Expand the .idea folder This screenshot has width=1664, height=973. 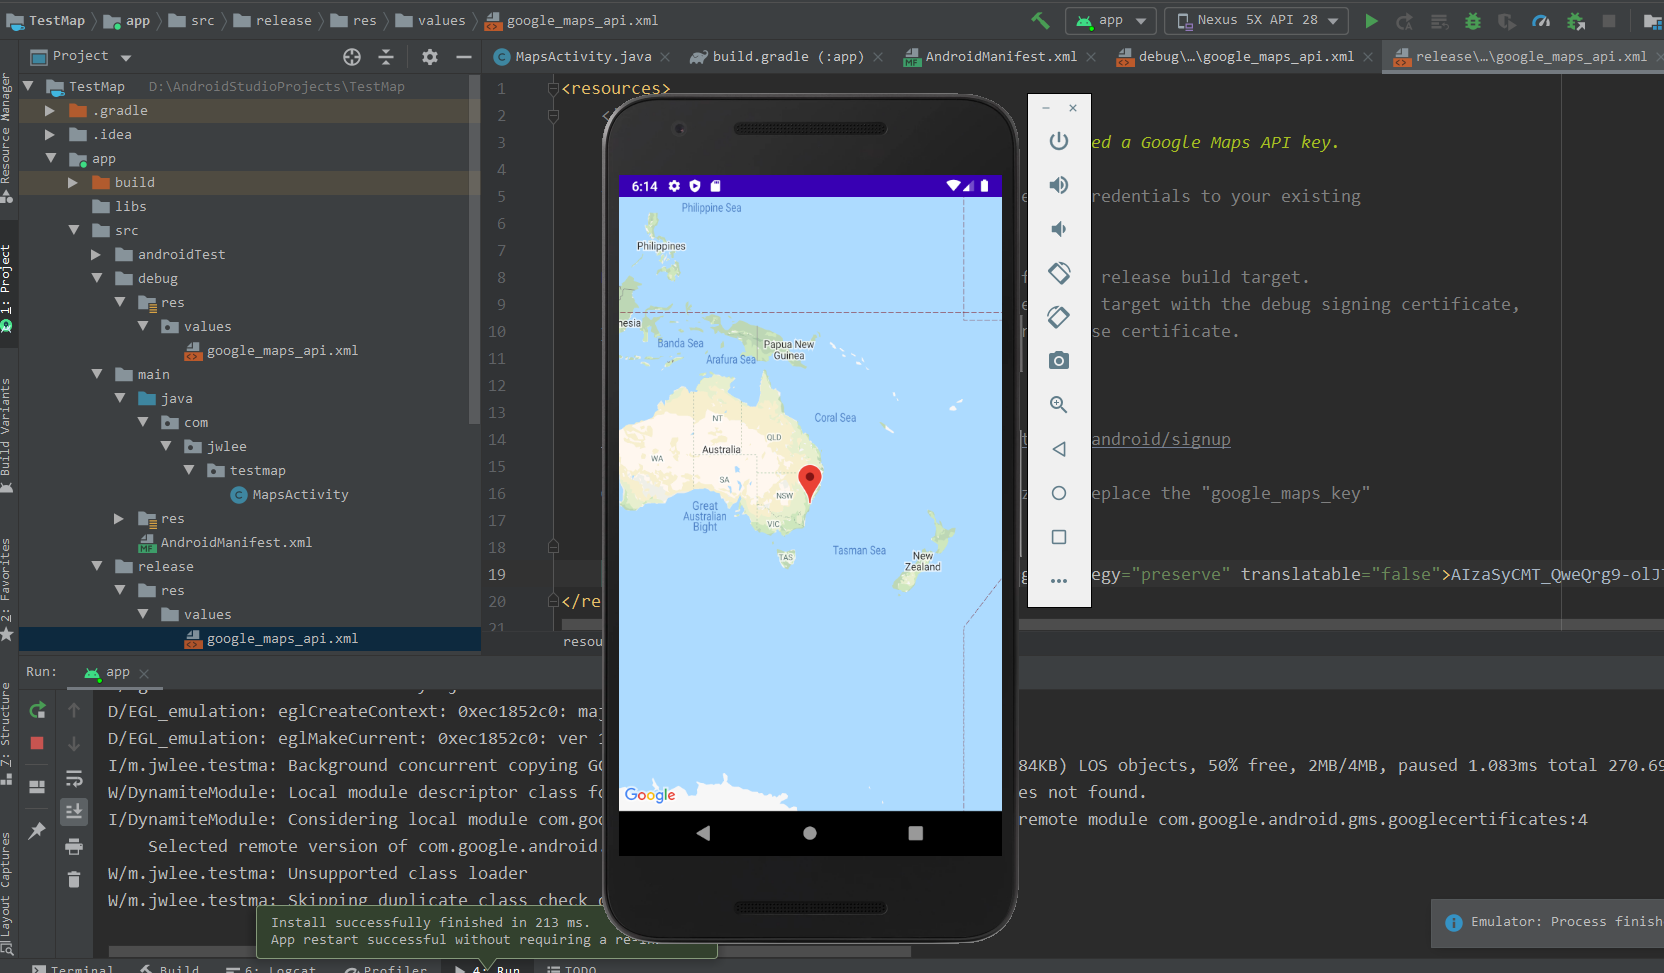pyautogui.click(x=50, y=135)
